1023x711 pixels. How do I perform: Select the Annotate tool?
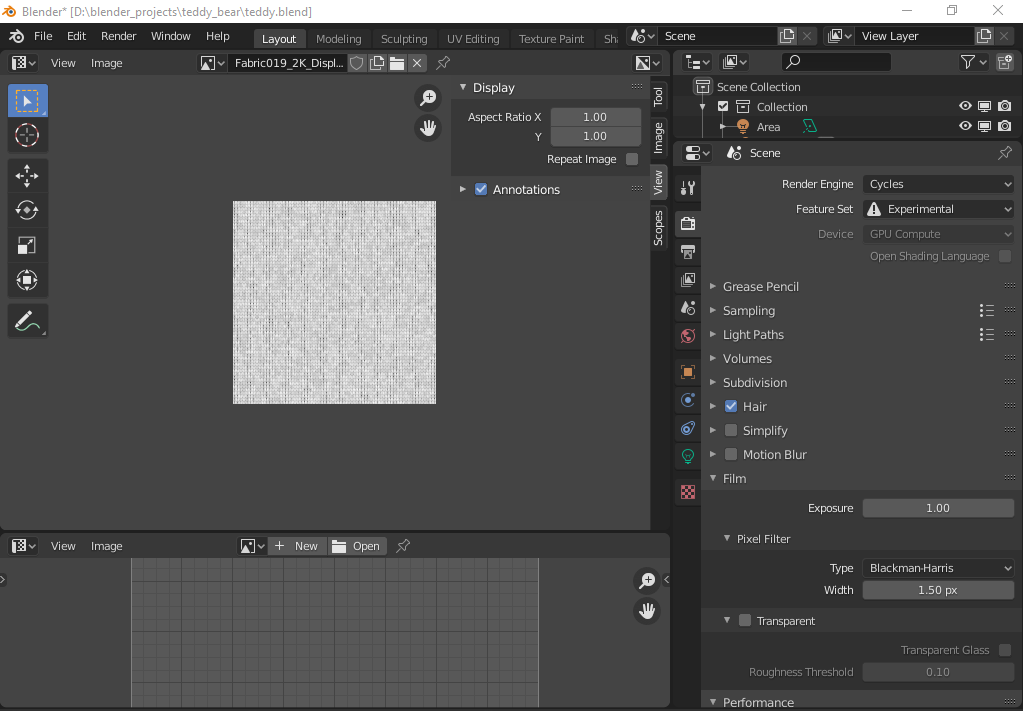pos(27,322)
